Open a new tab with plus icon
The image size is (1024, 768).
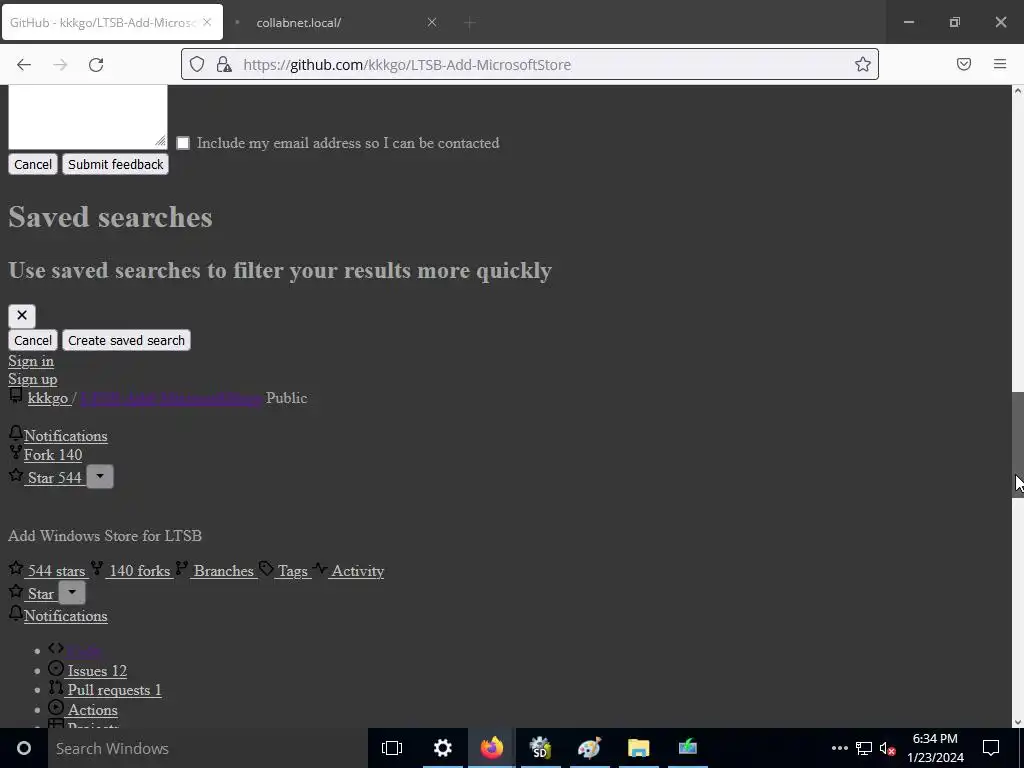(x=470, y=23)
